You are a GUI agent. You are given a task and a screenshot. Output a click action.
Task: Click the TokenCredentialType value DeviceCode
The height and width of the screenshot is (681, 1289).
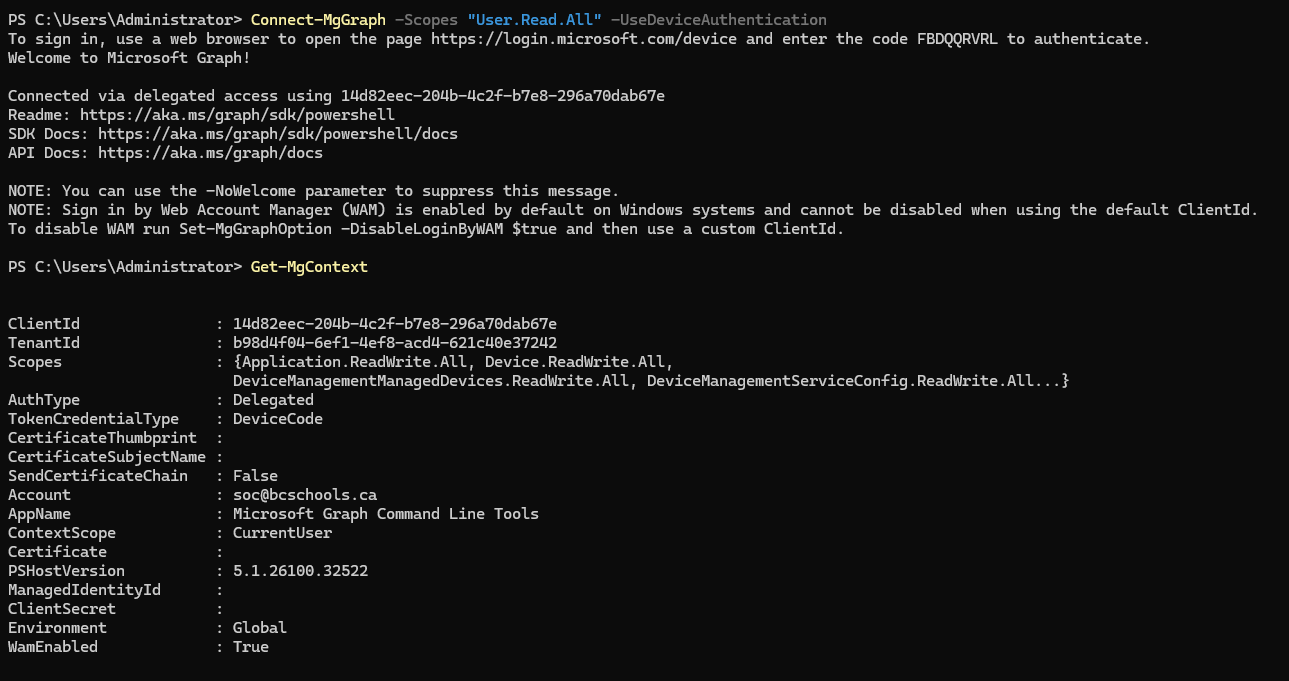click(x=277, y=419)
